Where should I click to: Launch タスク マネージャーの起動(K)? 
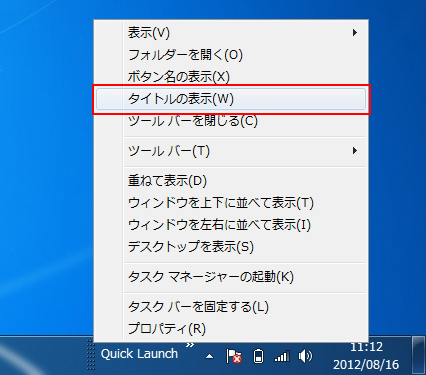click(x=231, y=277)
